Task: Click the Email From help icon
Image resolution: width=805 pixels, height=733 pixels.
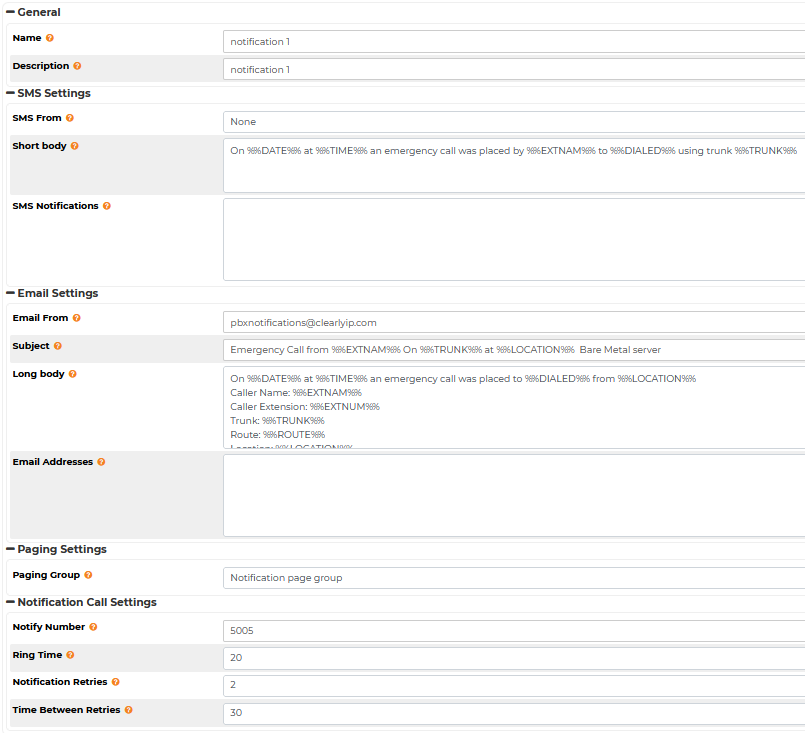Action: [77, 318]
